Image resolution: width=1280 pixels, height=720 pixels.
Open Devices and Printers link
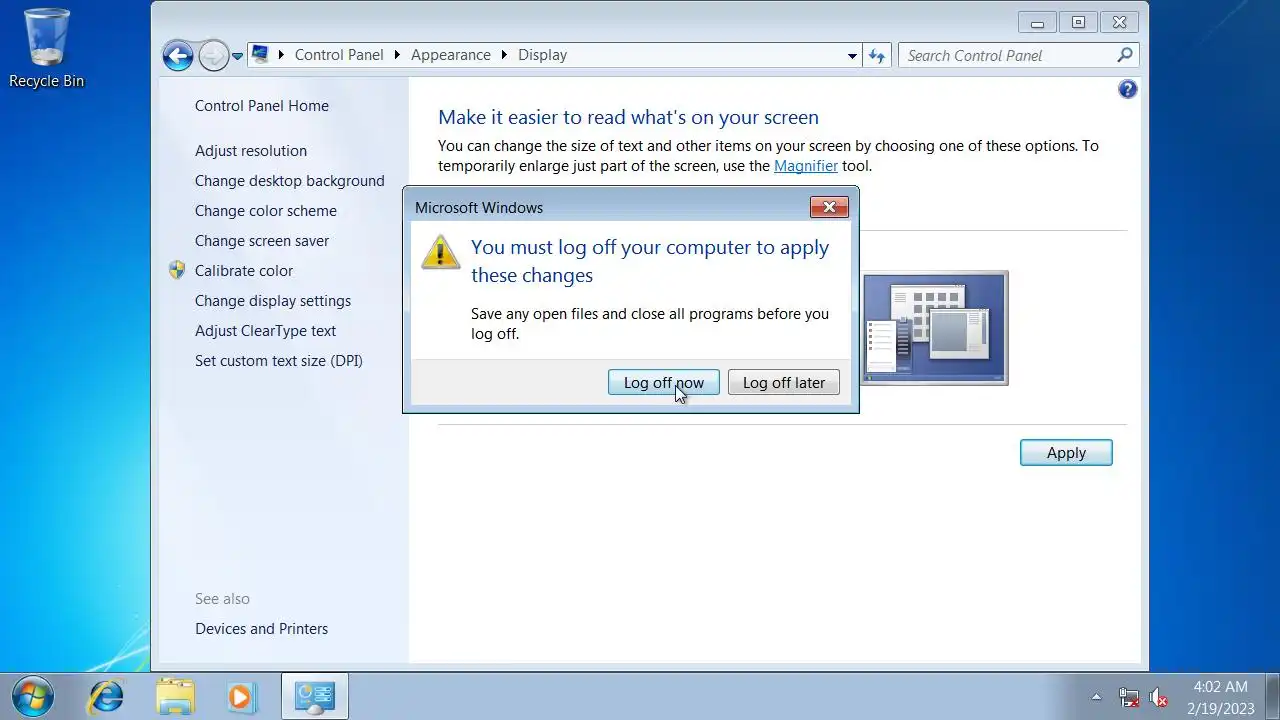262,629
